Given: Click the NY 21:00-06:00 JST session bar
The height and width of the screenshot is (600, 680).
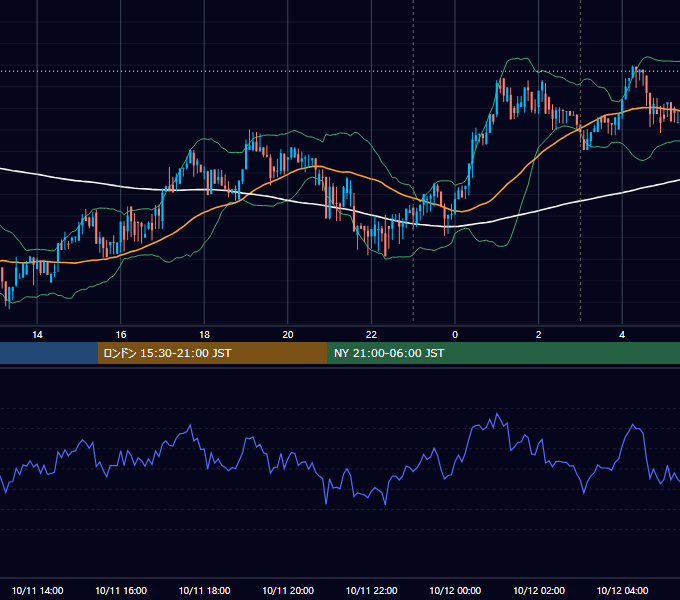Looking at the screenshot, I should point(503,353).
